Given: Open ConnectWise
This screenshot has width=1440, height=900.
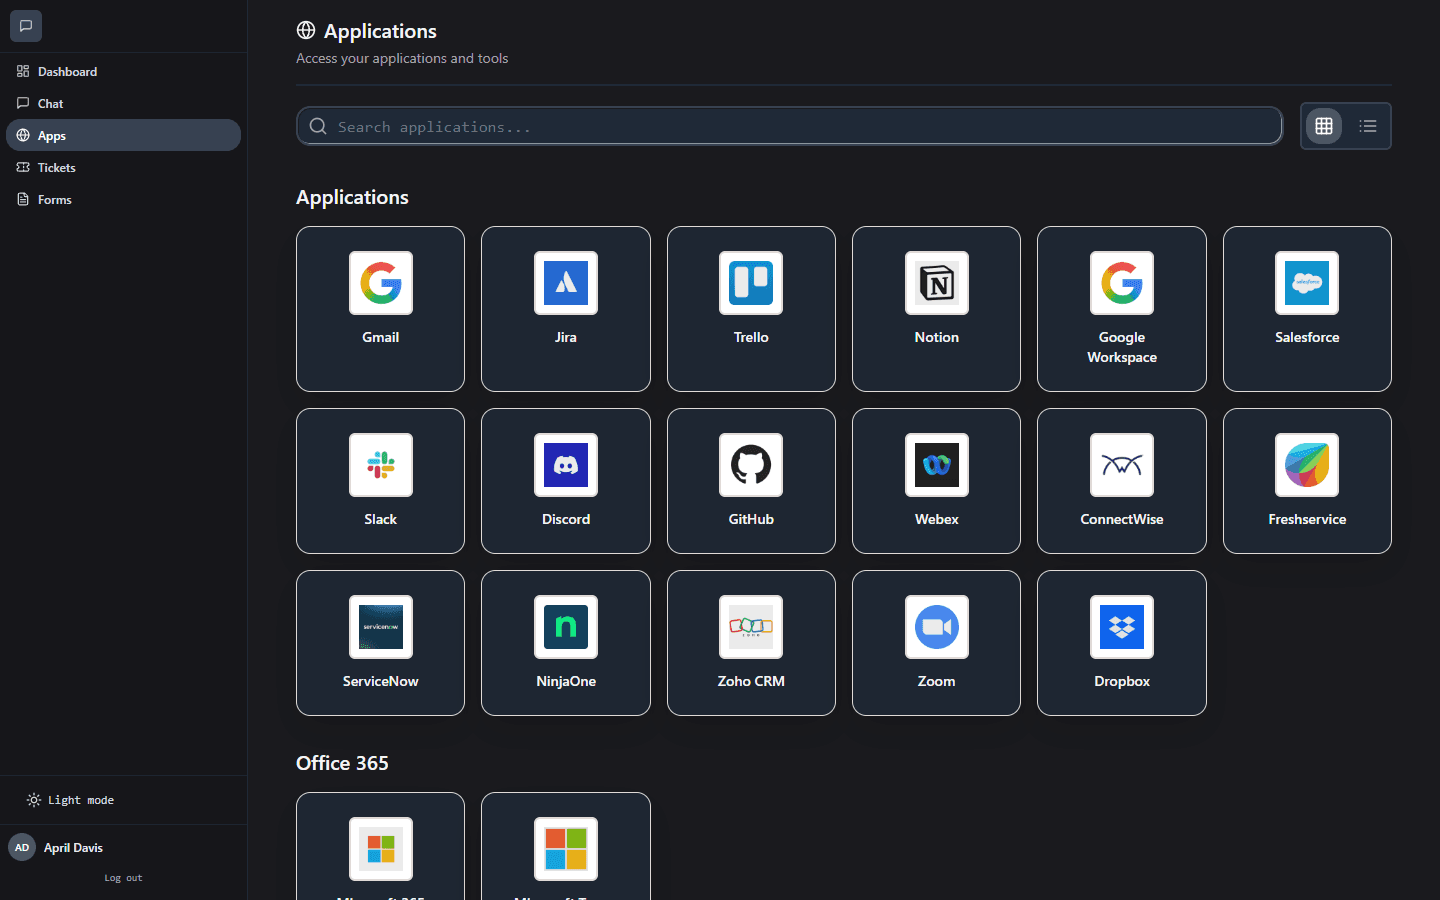Looking at the screenshot, I should 1121,481.
